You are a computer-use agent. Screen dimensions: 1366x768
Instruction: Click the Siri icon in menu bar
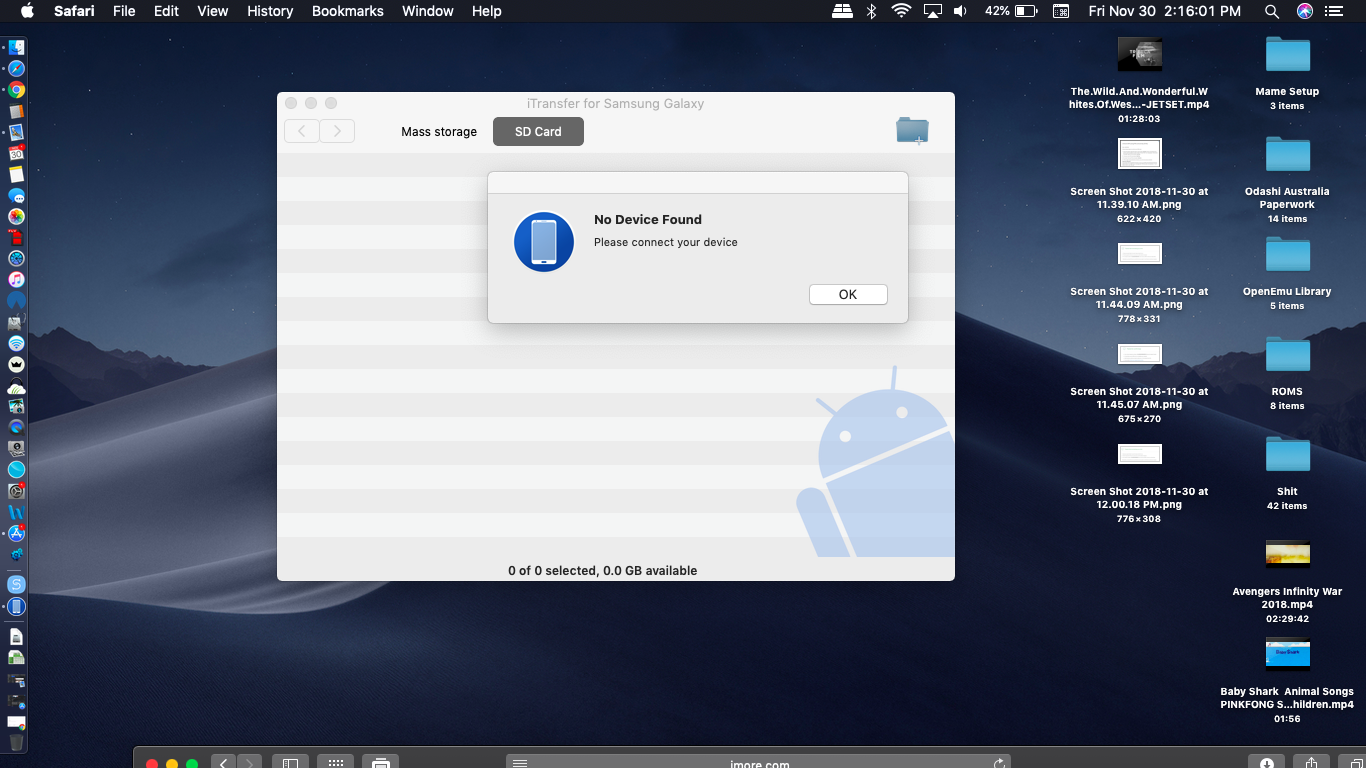point(1304,11)
